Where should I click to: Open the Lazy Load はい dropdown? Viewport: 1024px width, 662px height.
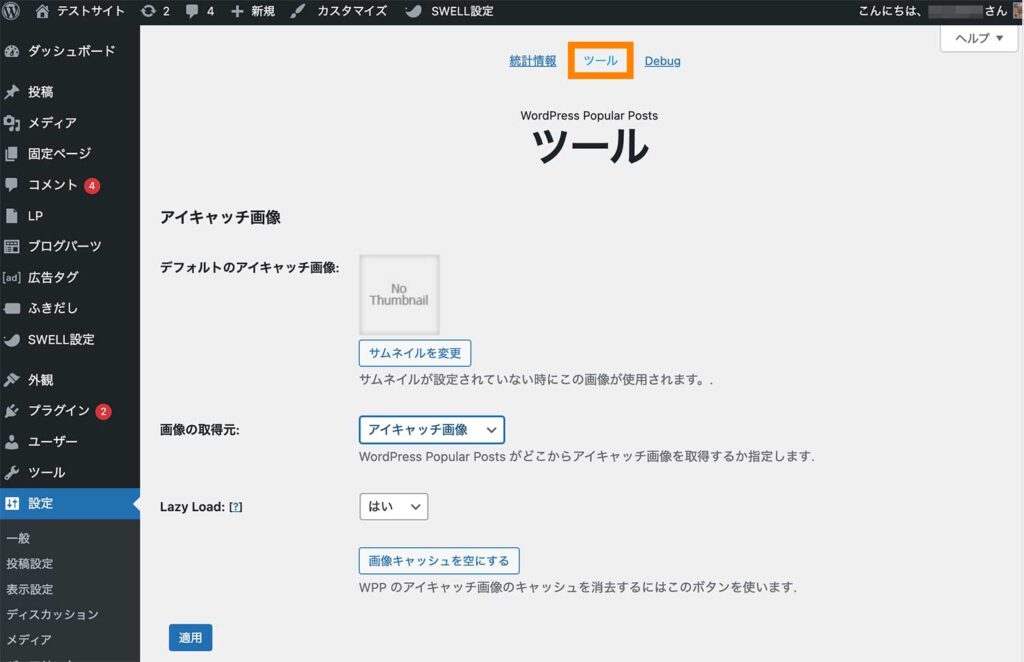coord(393,507)
